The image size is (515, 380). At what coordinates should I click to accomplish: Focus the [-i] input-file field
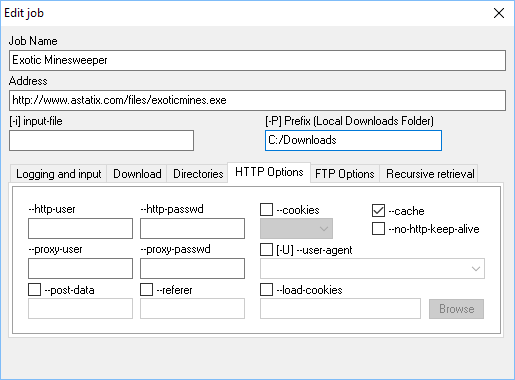[101, 140]
